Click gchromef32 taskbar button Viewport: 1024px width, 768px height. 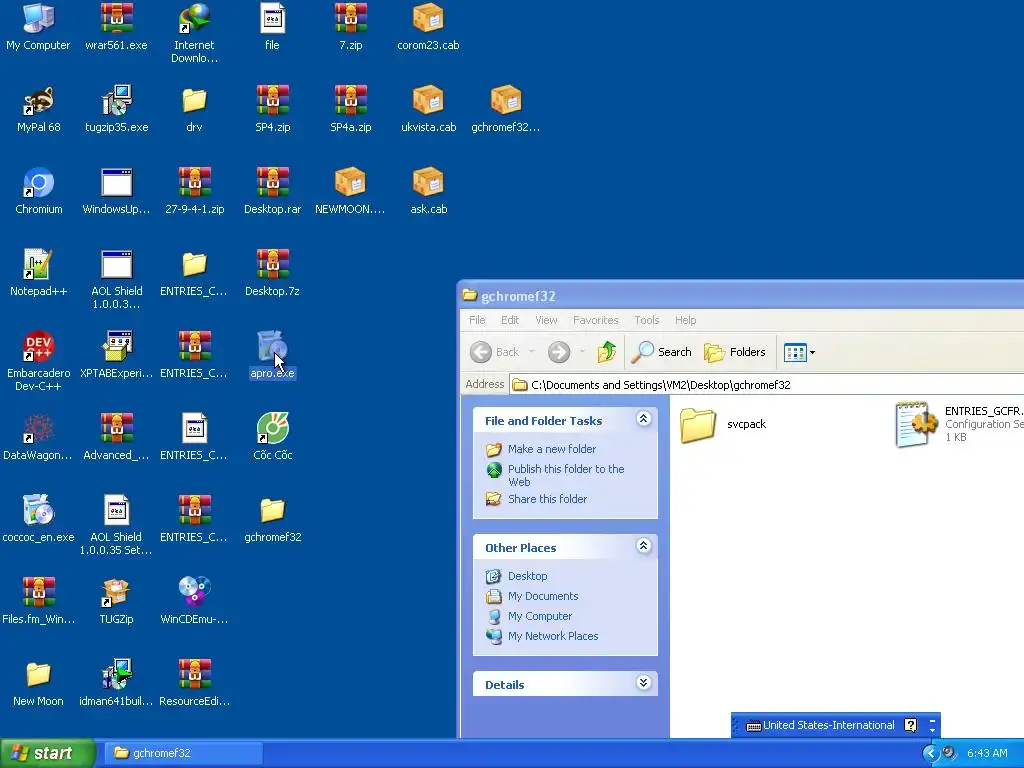[184, 753]
